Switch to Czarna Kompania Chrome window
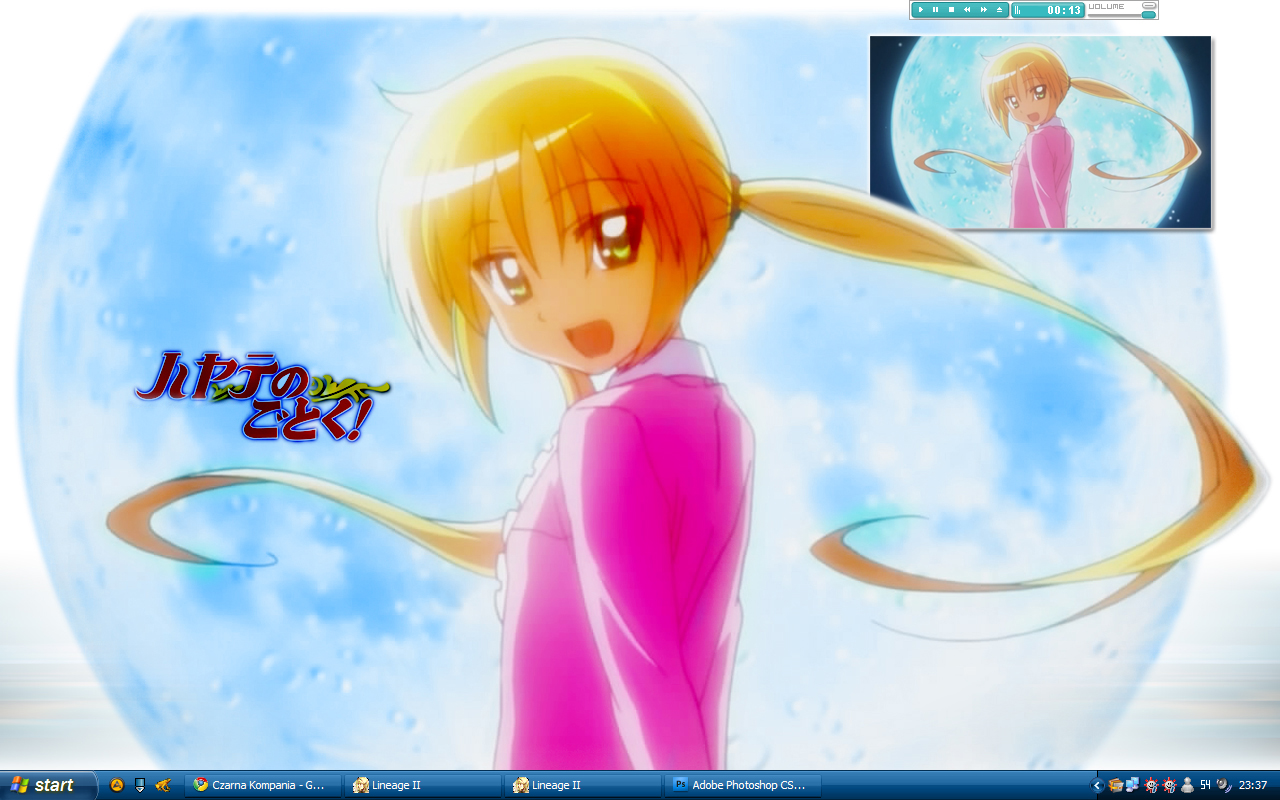The width and height of the screenshot is (1280, 800). click(x=262, y=785)
